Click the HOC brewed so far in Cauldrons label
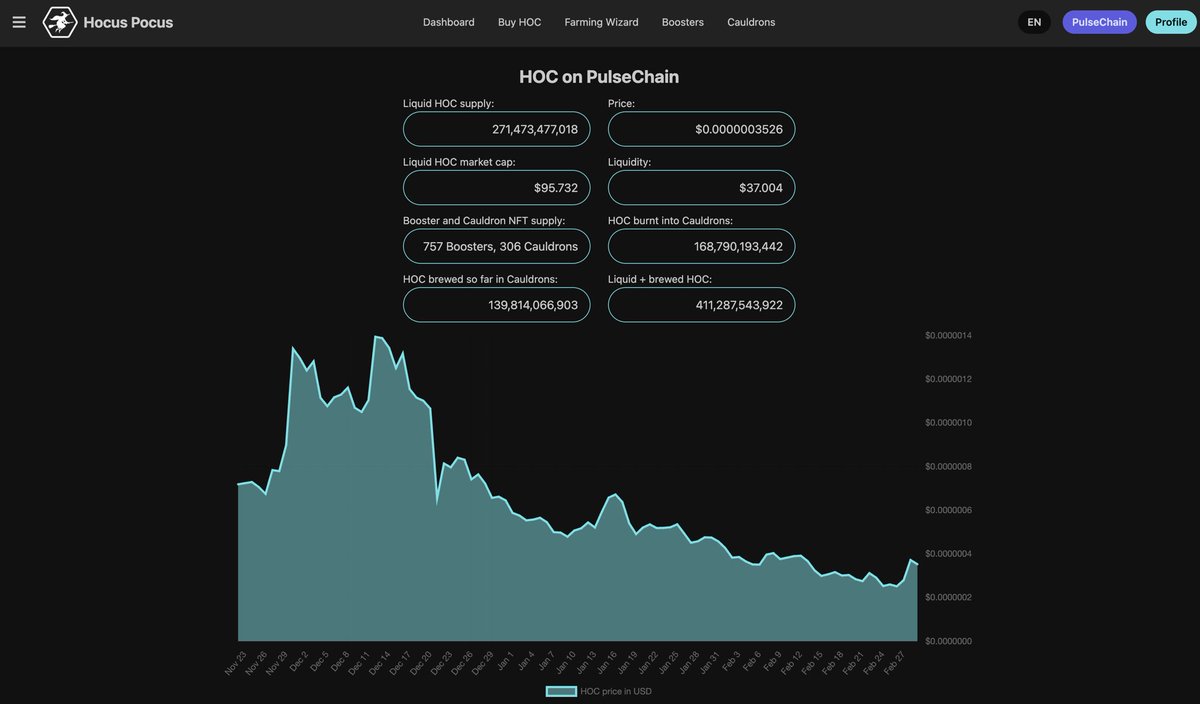1200x704 pixels. pos(480,279)
